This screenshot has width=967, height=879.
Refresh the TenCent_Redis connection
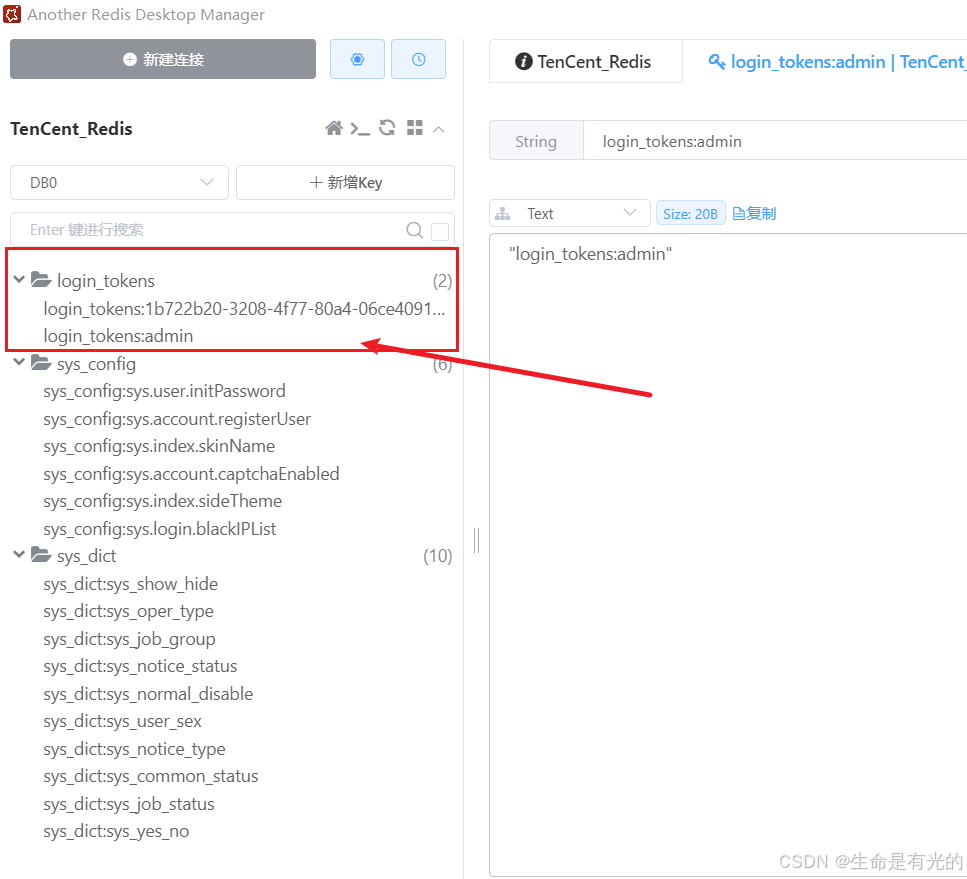387,128
